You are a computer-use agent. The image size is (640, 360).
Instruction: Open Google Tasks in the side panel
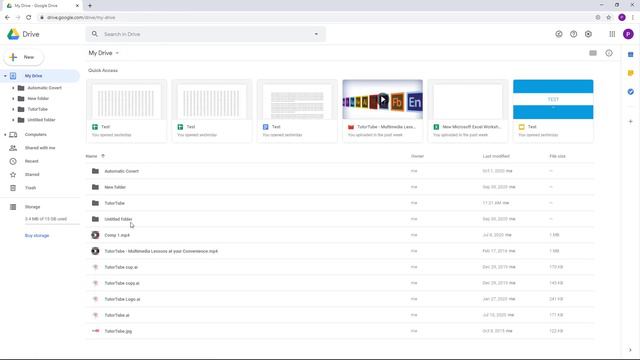coord(631,92)
